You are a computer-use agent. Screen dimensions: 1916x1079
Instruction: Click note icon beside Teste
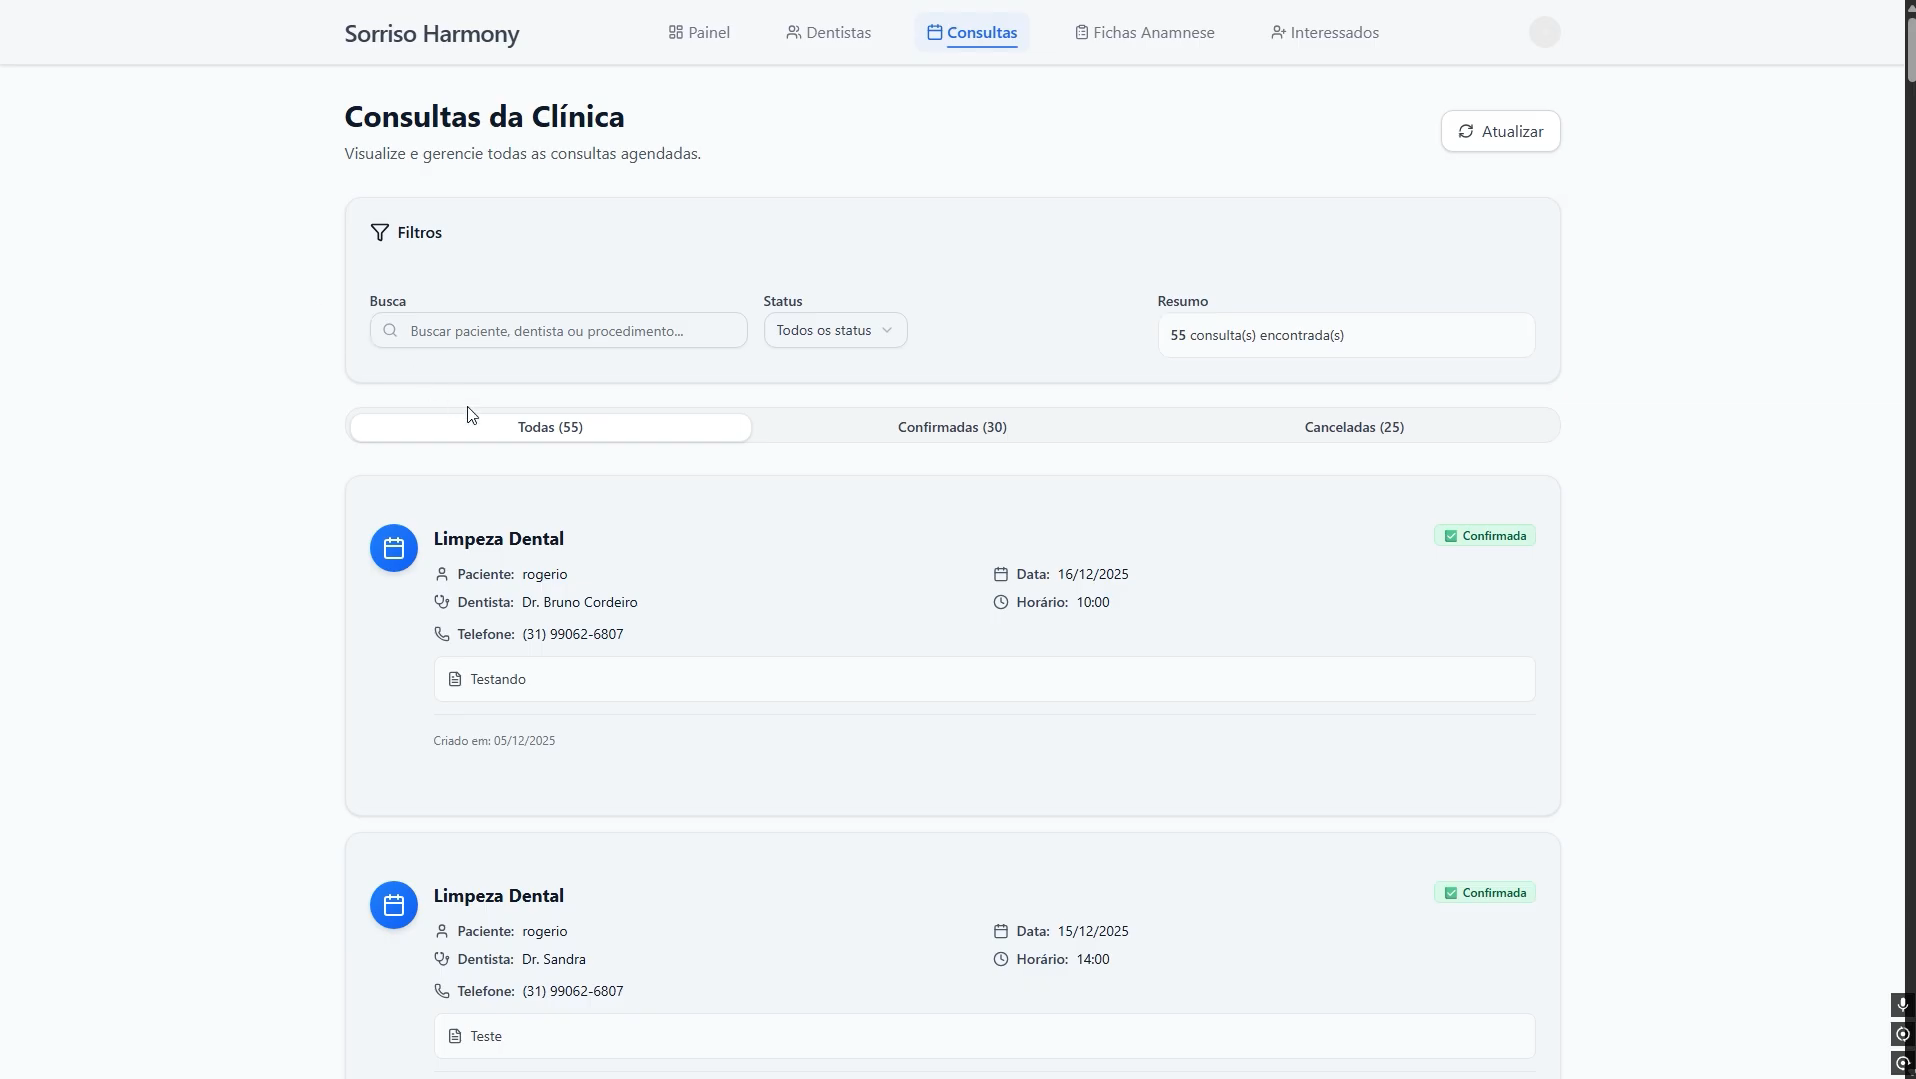455,1036
